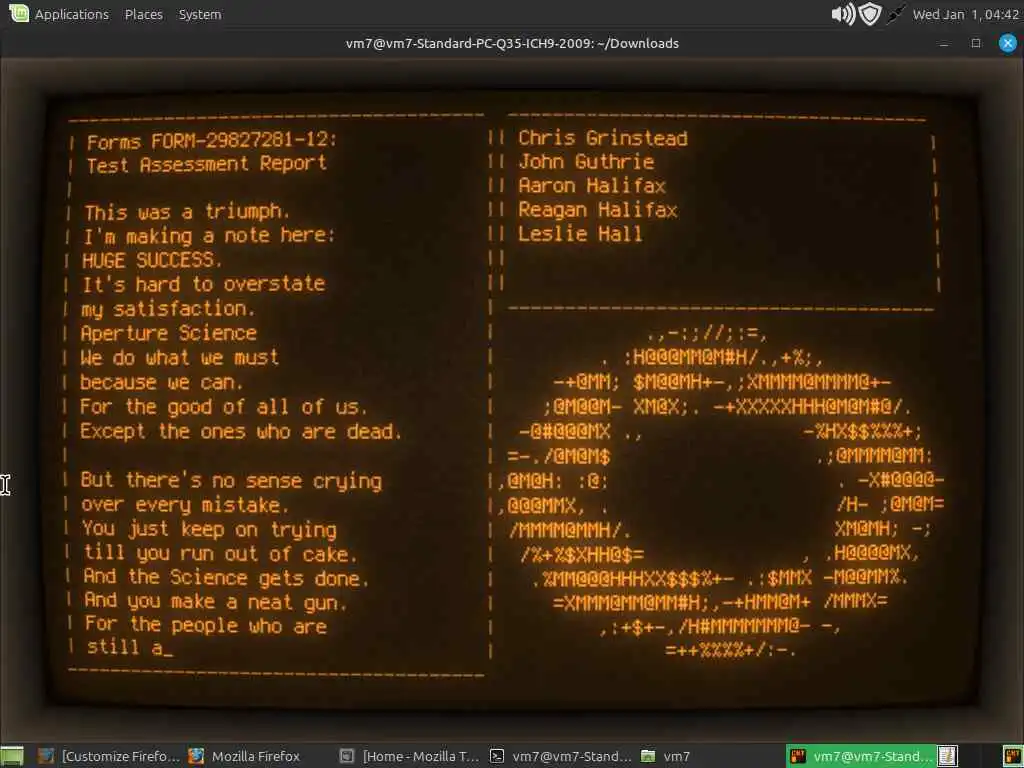Close the terminal with the blue X
1024x768 pixels.
[x=1008, y=43]
